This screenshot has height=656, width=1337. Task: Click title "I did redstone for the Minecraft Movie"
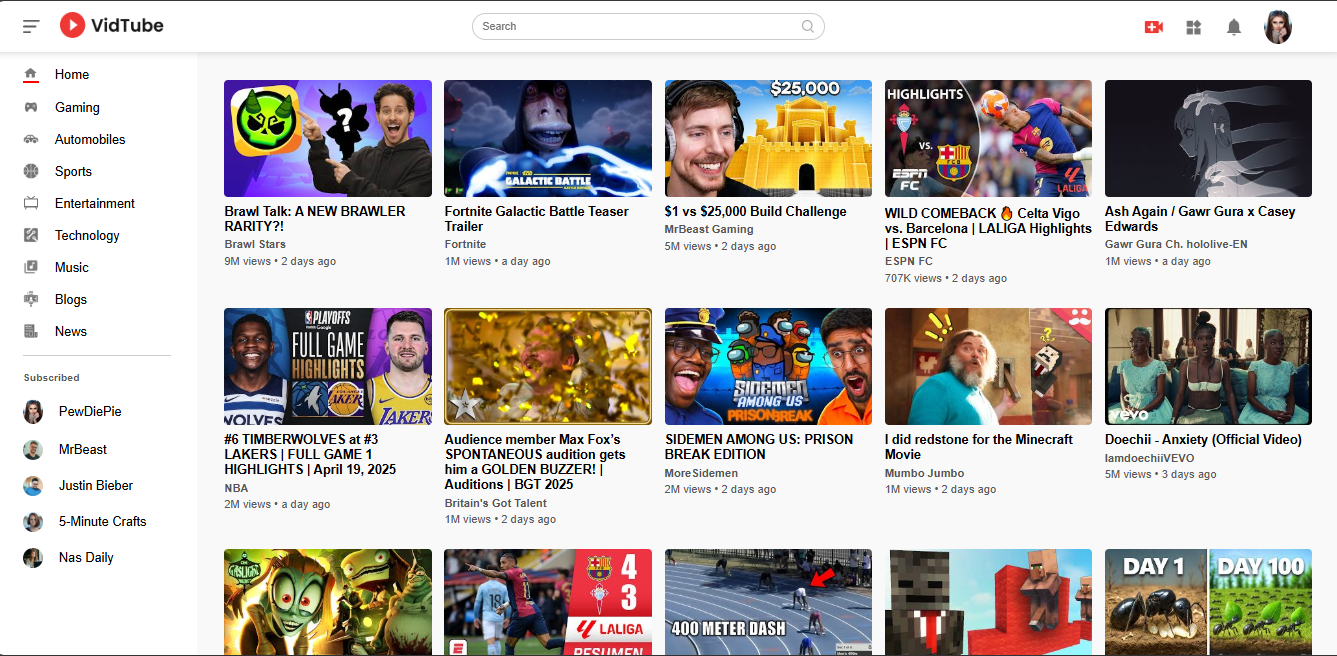coord(979,447)
